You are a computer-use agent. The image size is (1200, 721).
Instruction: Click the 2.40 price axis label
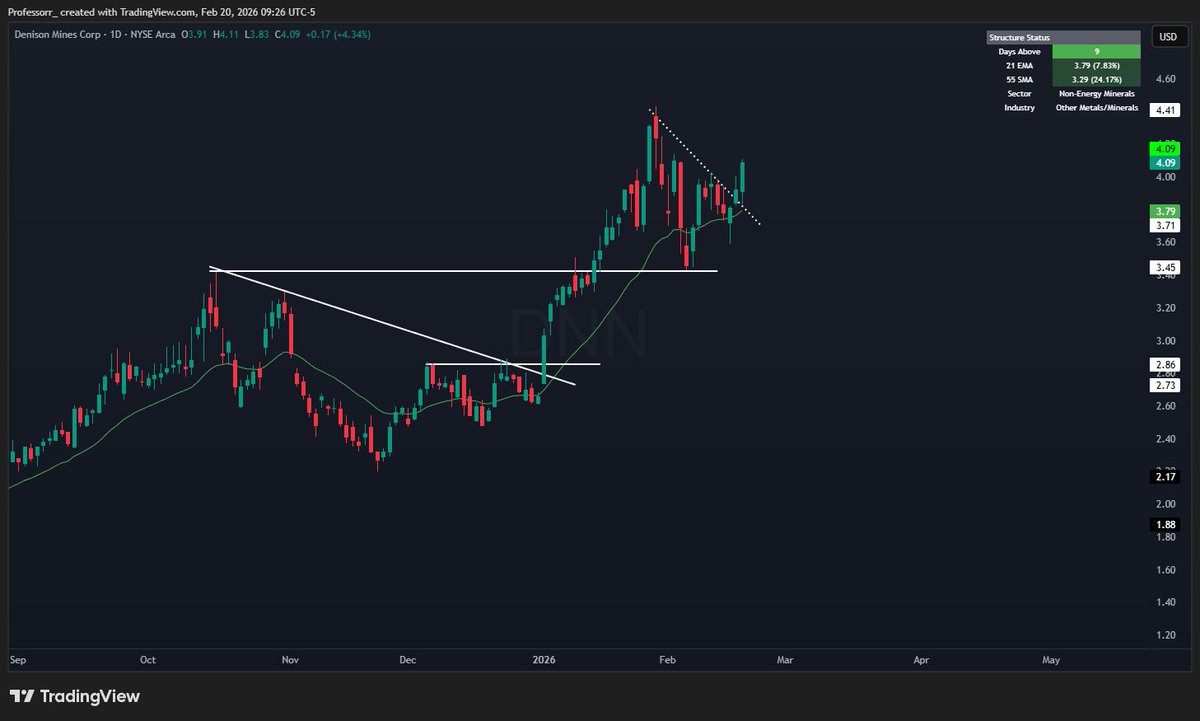pos(1165,439)
